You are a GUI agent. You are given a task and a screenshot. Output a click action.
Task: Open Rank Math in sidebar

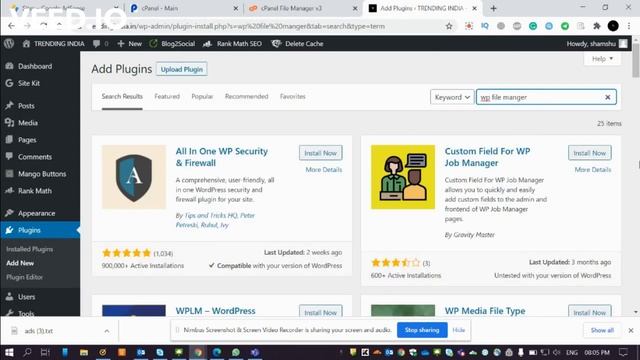[34, 191]
